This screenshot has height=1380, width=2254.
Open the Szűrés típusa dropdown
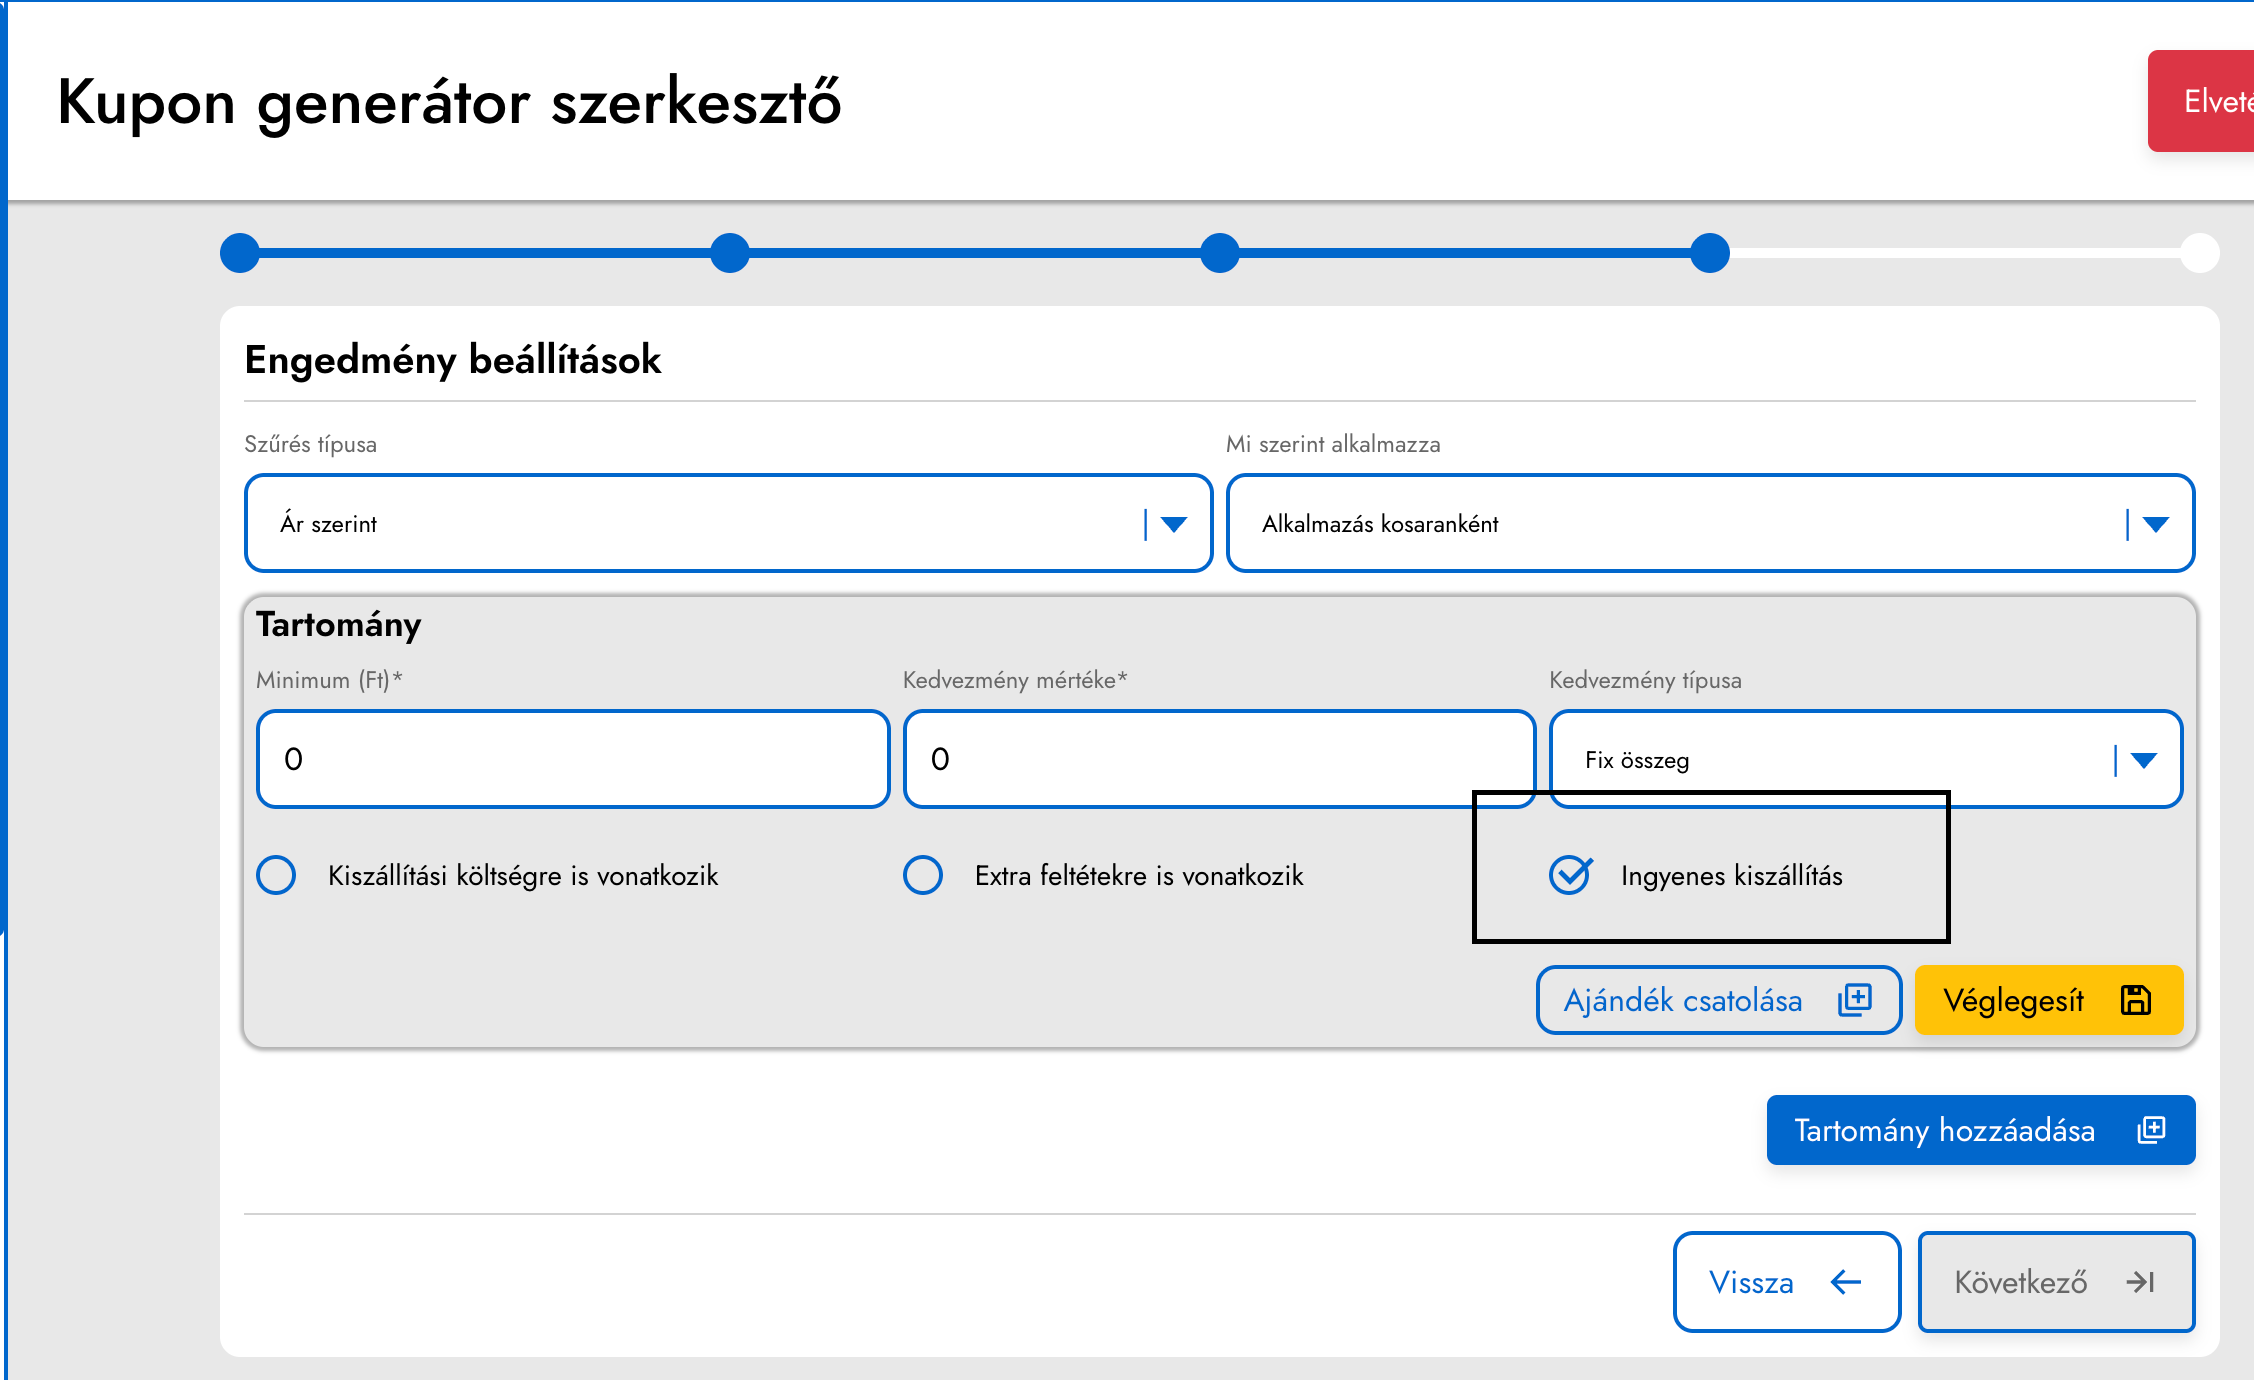[x=728, y=523]
